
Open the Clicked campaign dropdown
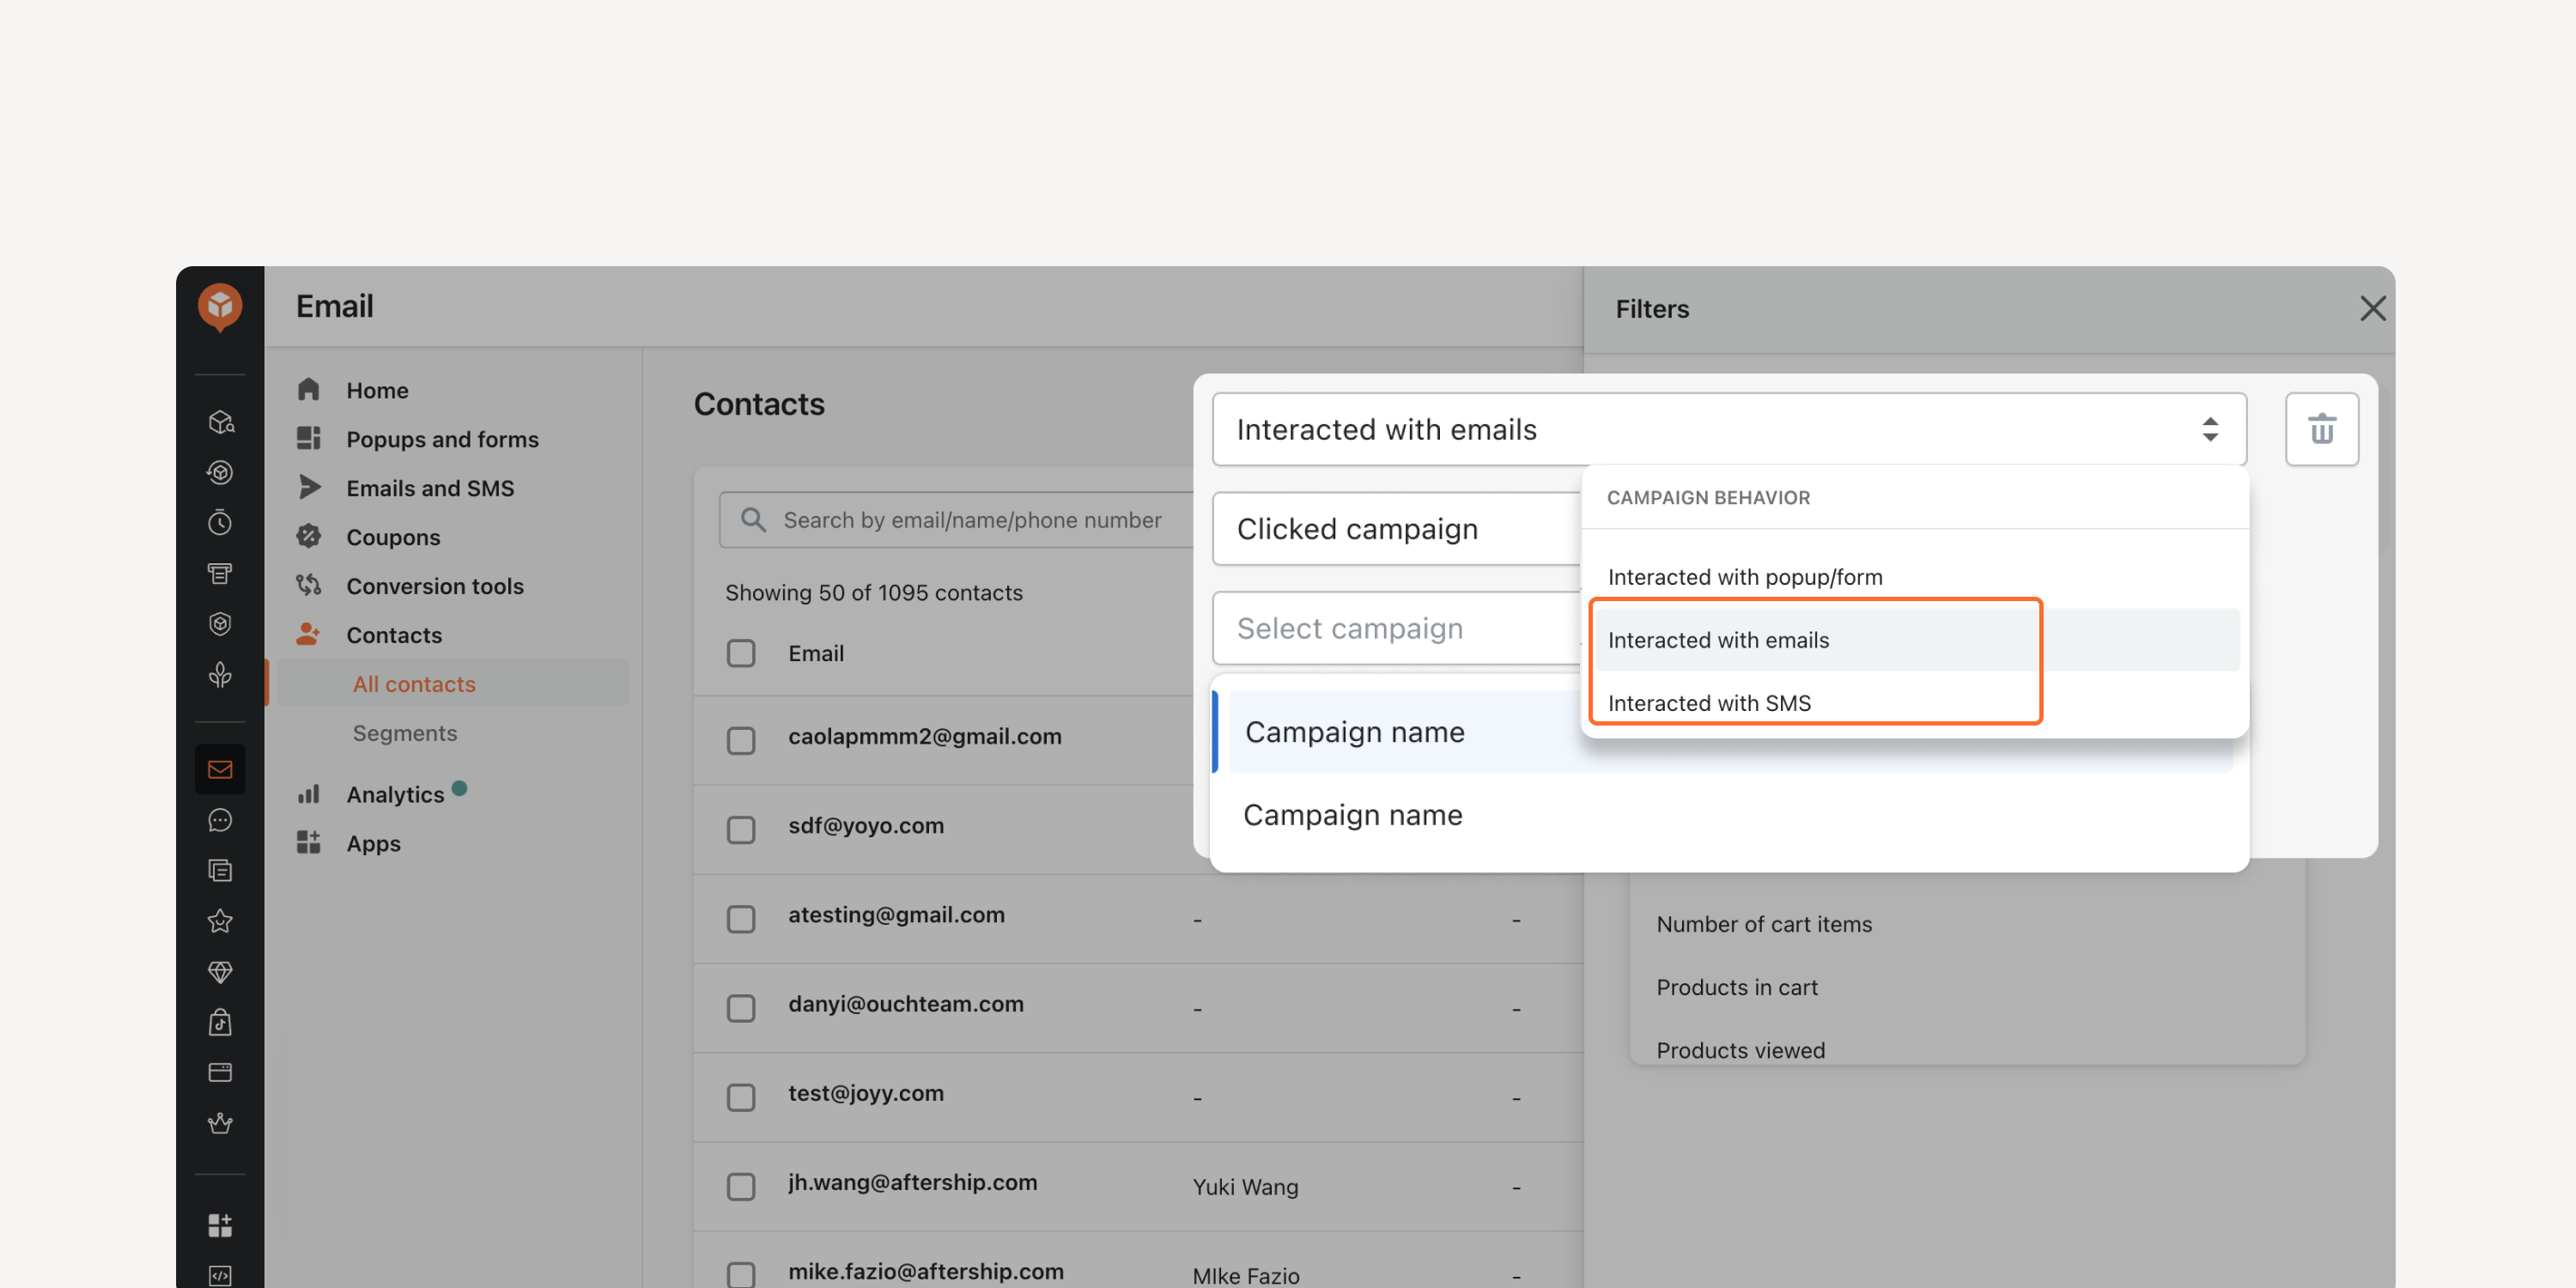pos(1397,529)
